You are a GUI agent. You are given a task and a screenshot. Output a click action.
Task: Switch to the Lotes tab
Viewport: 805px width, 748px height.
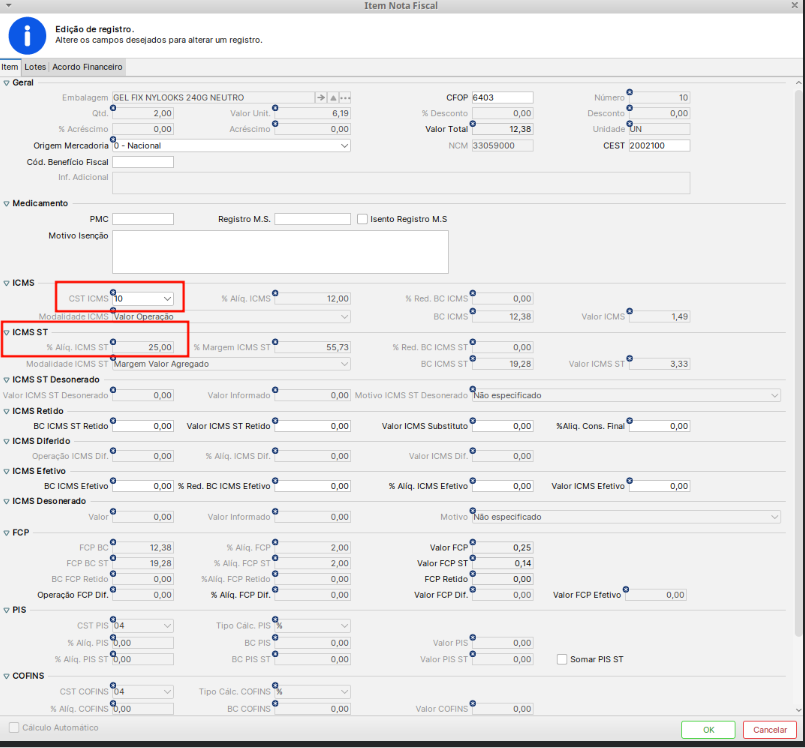(35, 67)
